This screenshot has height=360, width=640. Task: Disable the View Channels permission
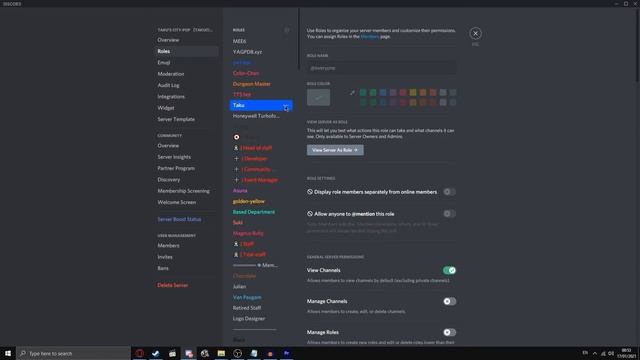pos(449,270)
